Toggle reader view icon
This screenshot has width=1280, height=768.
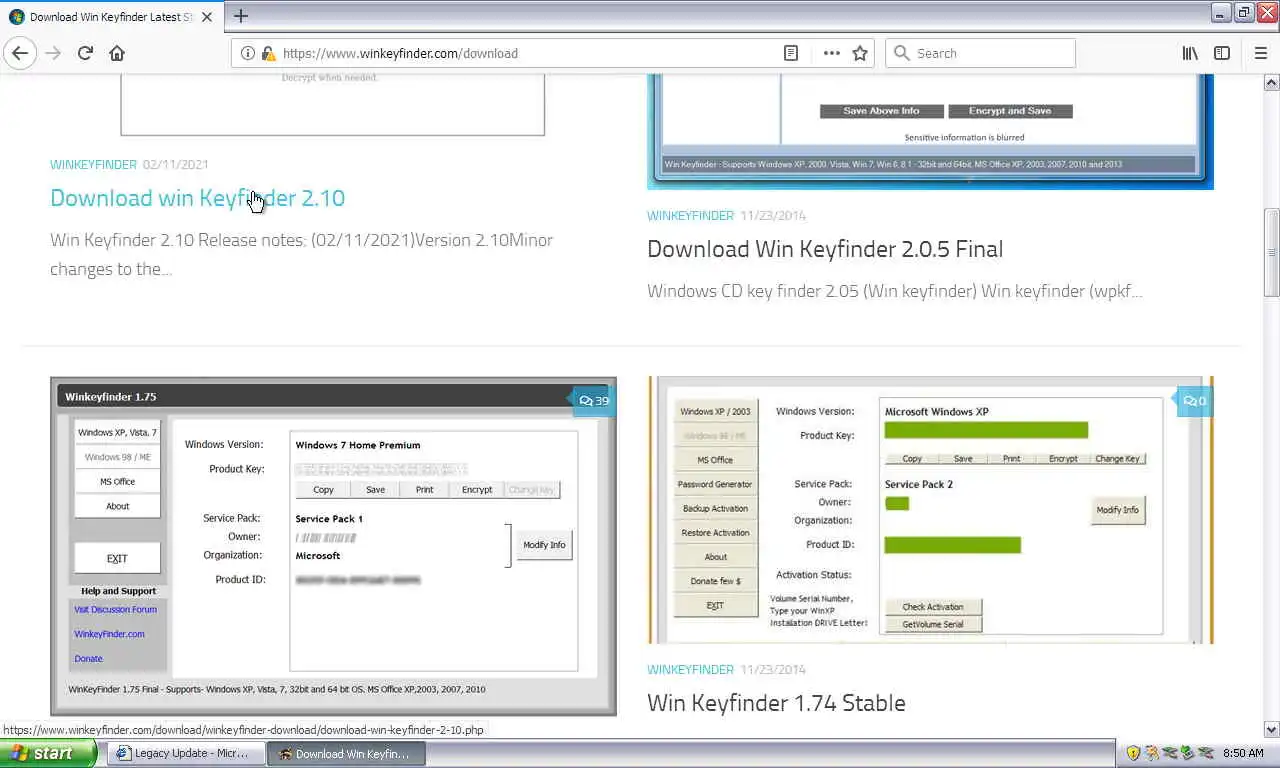click(x=791, y=53)
